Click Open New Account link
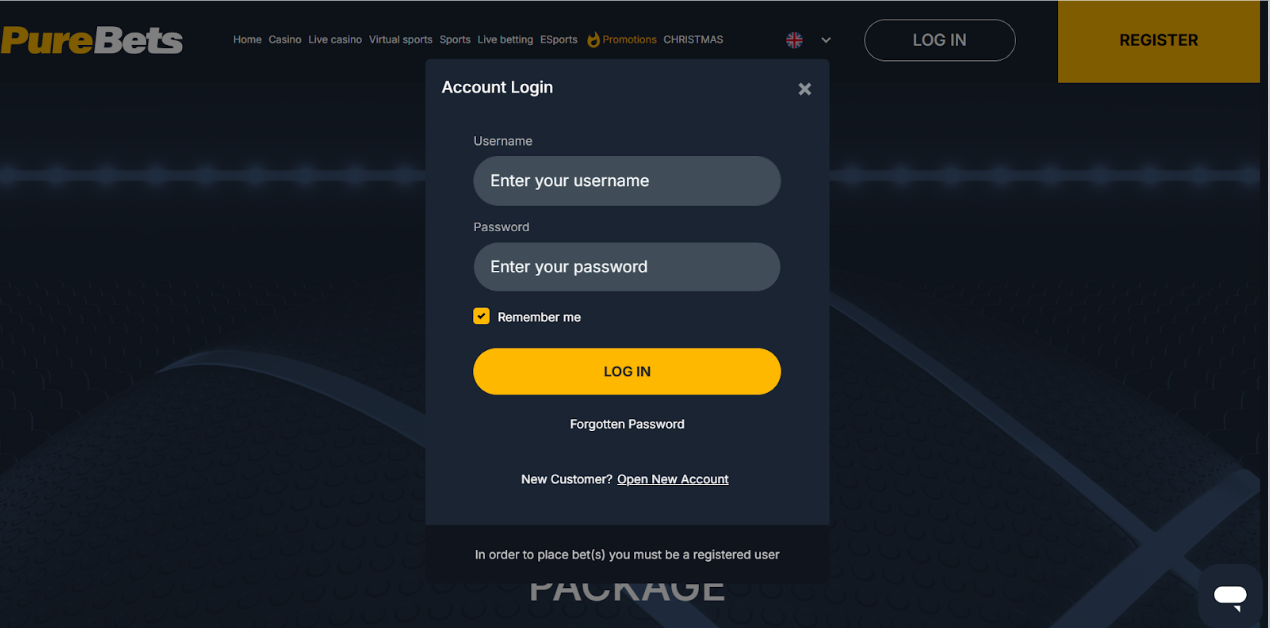1270x628 pixels. click(672, 479)
